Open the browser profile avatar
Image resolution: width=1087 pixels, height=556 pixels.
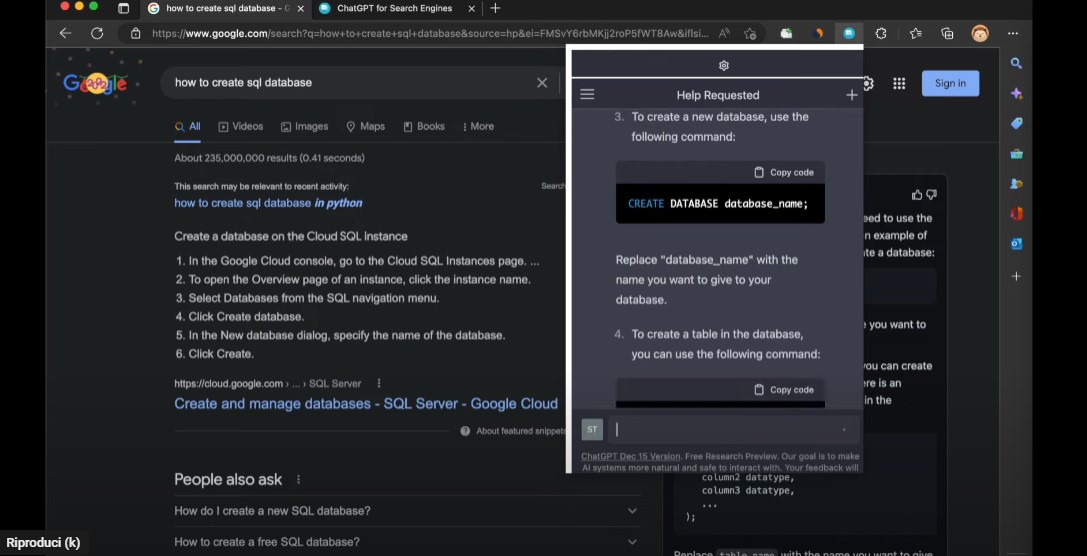tap(980, 33)
